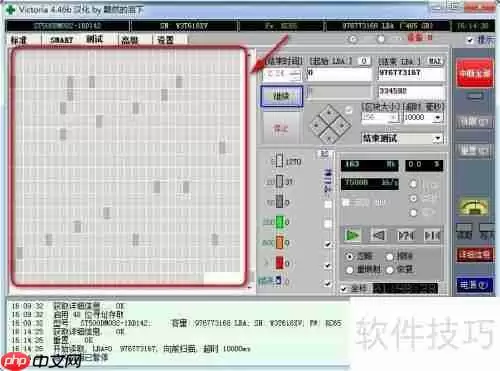Viewport: 500px width, 371px height.
Task: Click the scan map scrollbar down arrow
Action: tap(251, 287)
